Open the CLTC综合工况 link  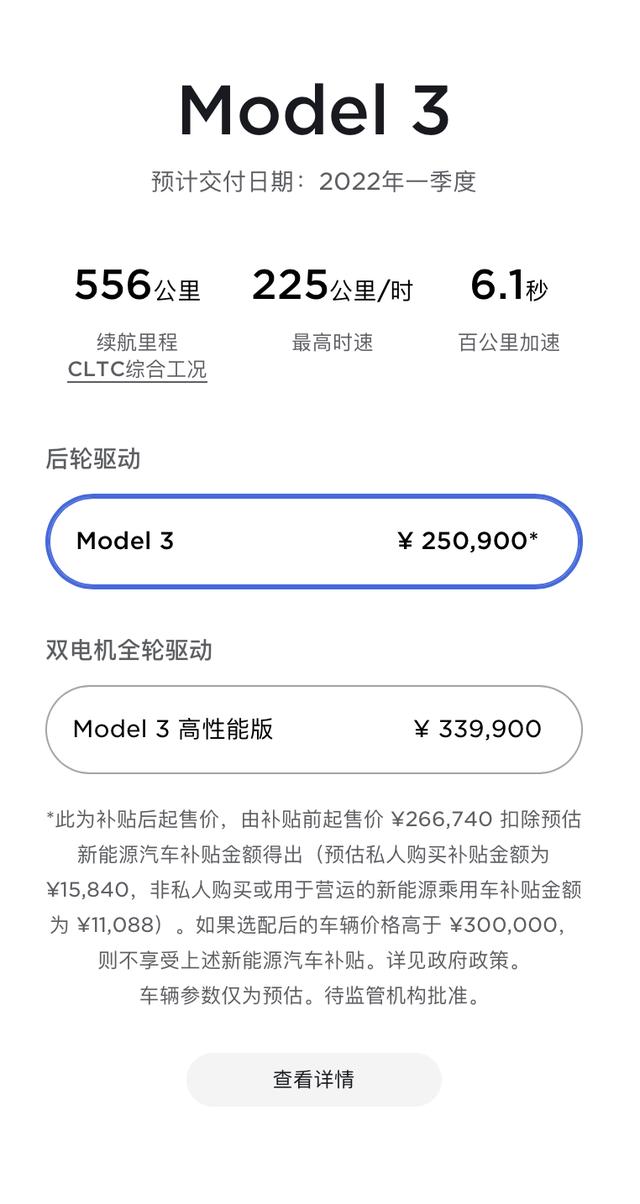138,370
